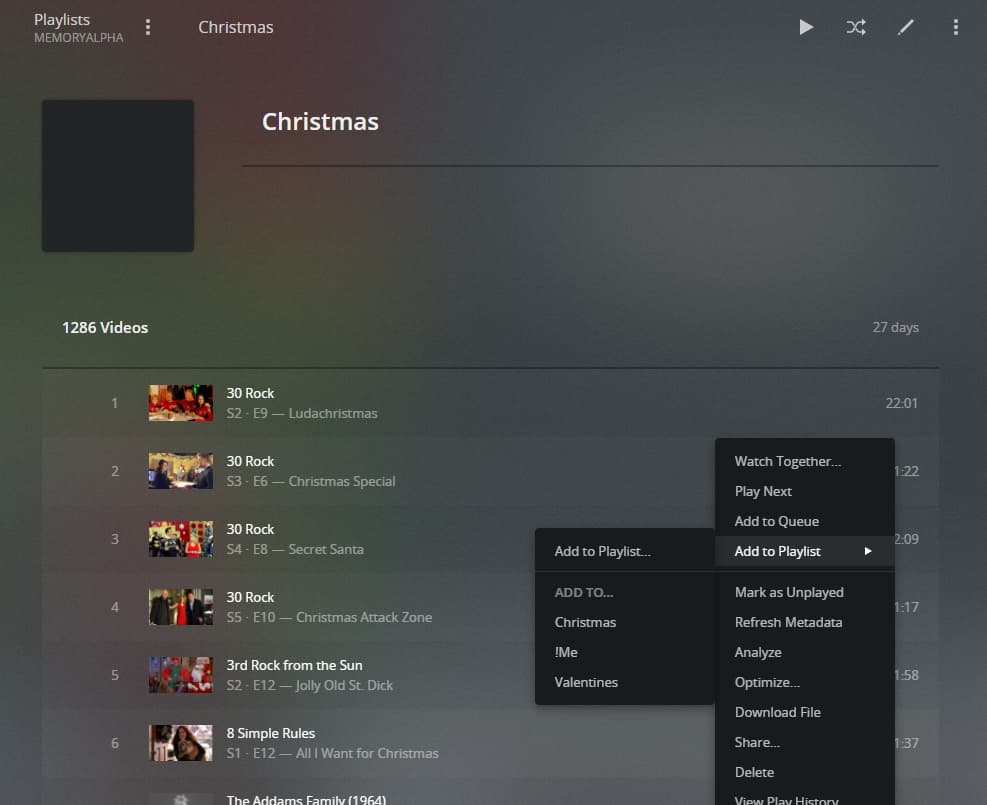This screenshot has width=987, height=805.
Task: Choose Play Next in the menu
Action: click(804, 491)
